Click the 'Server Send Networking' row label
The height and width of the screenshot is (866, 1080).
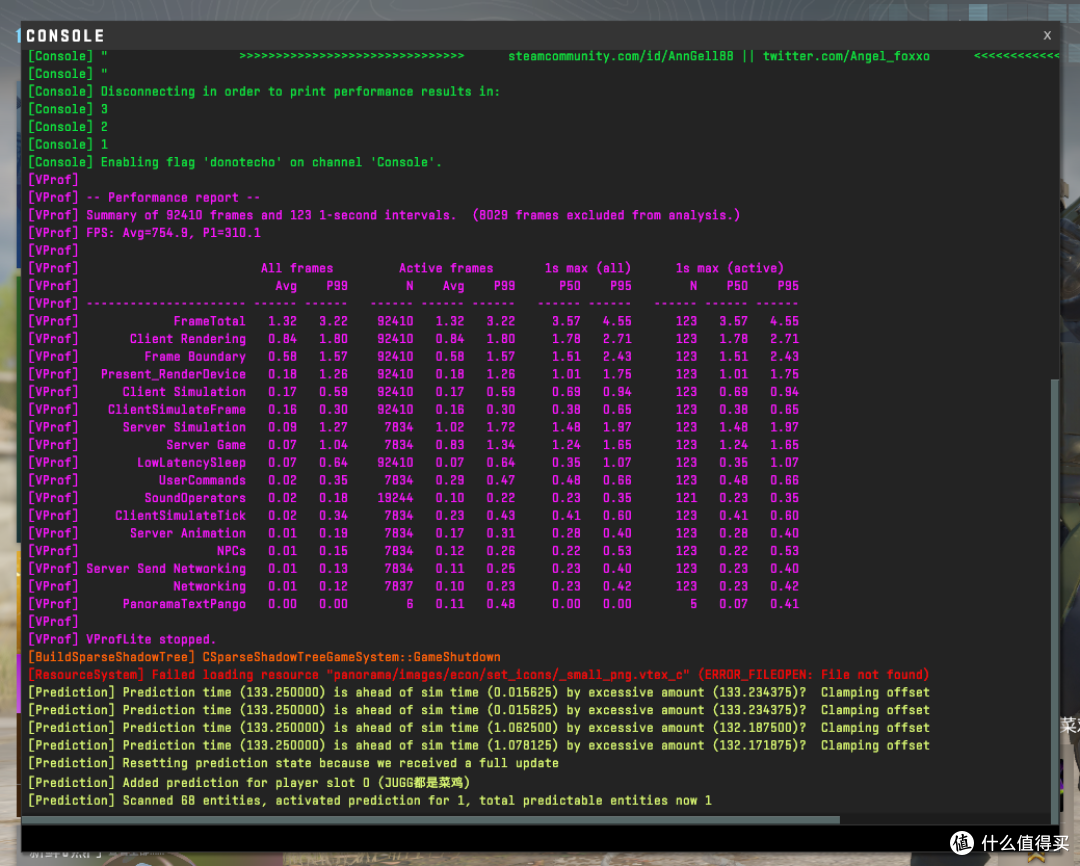click(166, 568)
